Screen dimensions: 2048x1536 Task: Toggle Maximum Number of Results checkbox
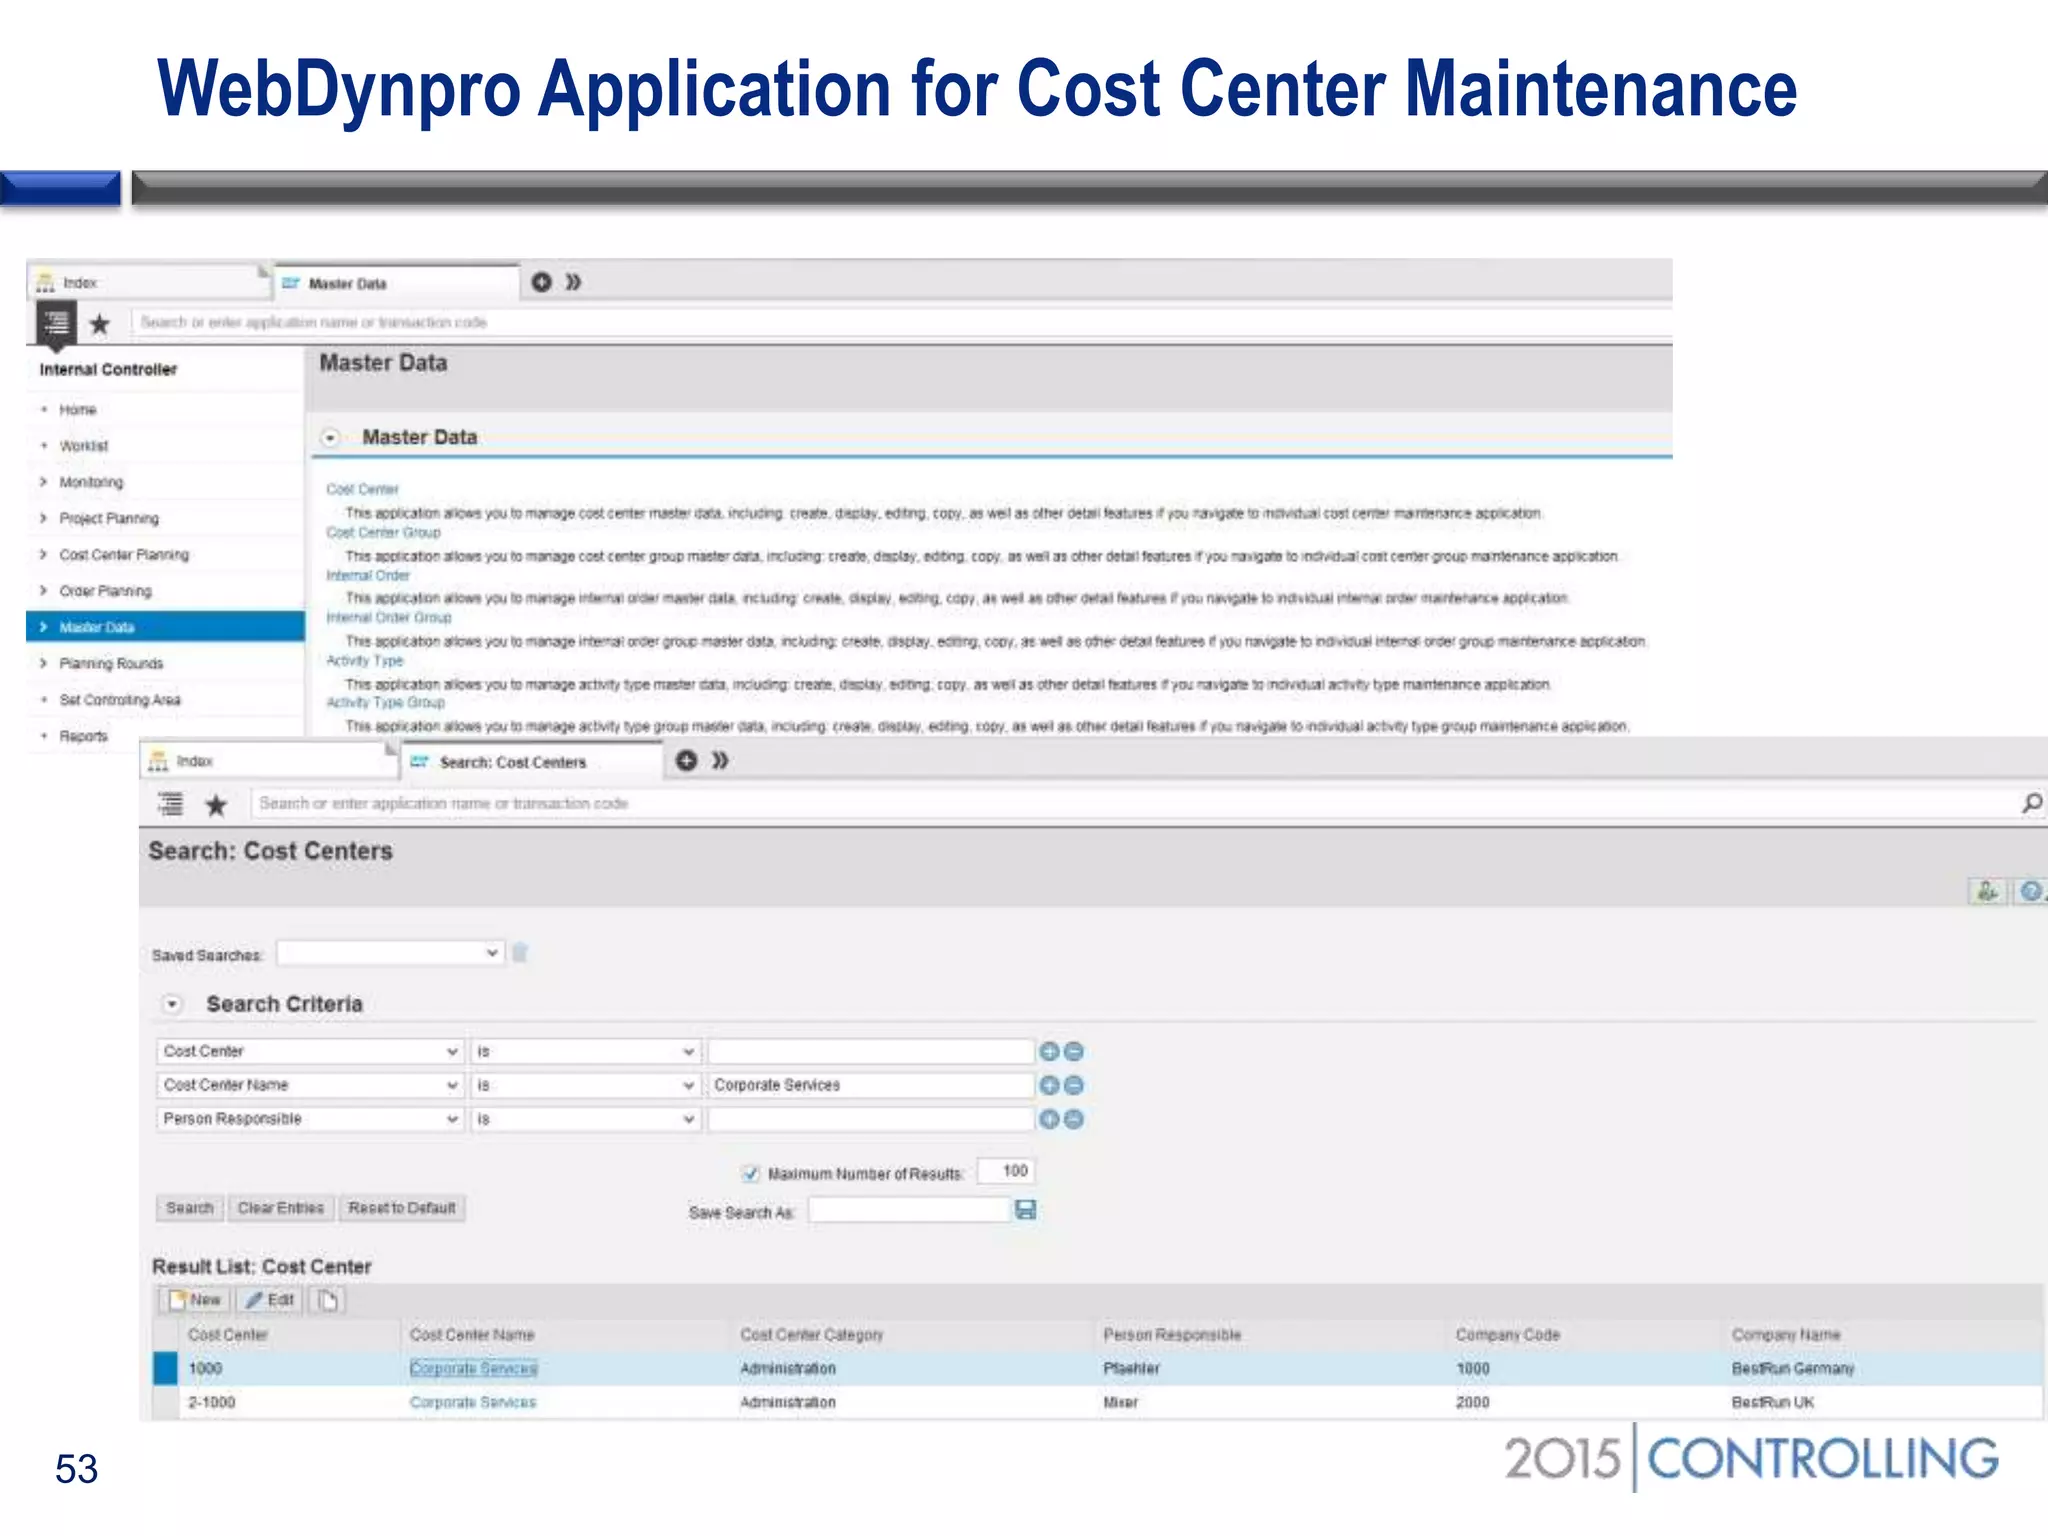(751, 1173)
